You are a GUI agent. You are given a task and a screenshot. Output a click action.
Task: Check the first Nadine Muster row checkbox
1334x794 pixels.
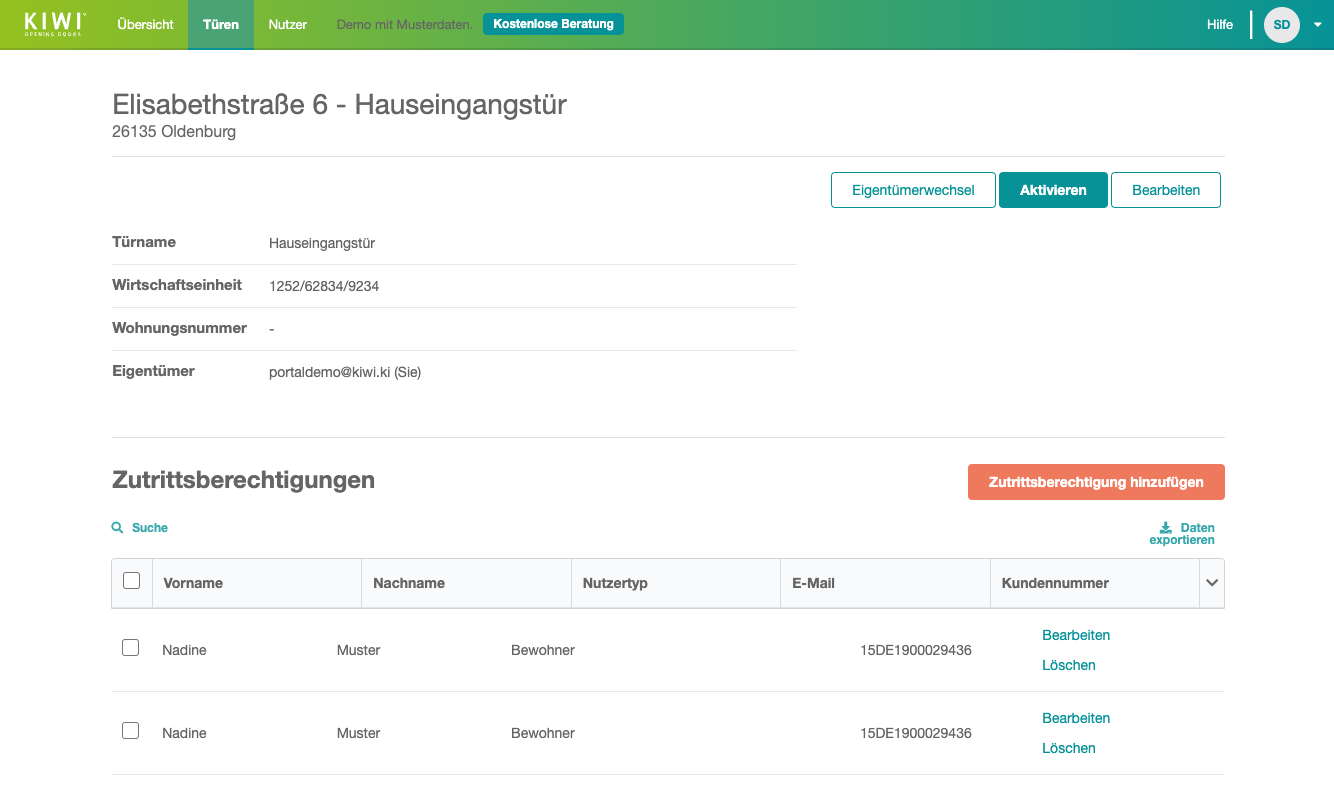(130, 648)
